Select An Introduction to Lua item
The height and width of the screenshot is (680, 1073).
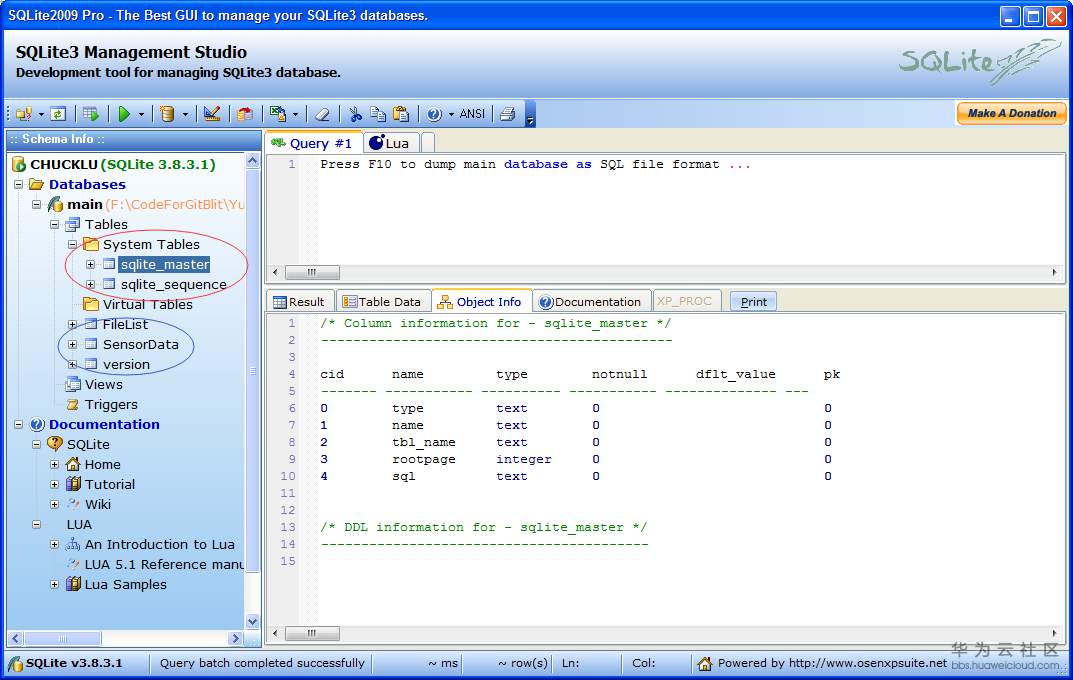(159, 545)
